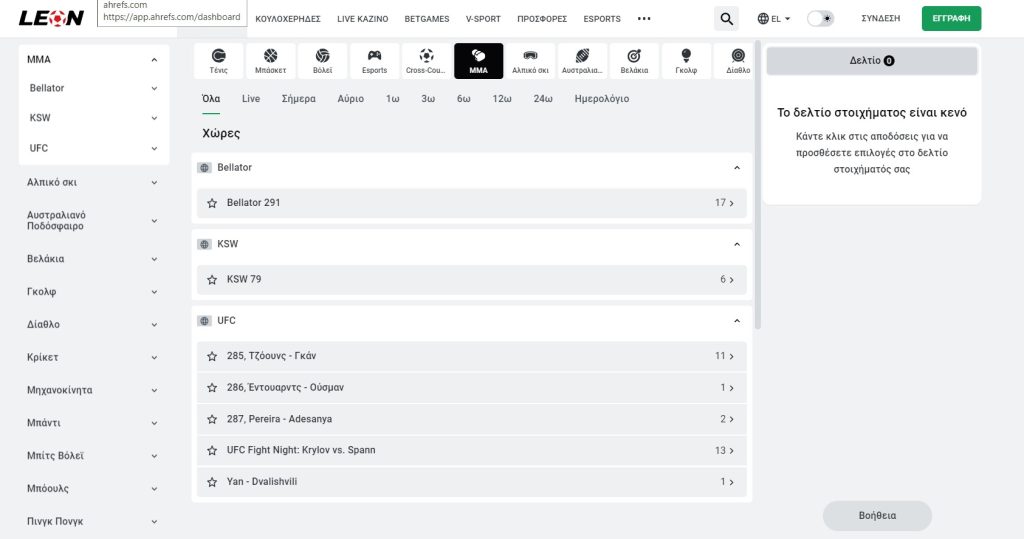Click the globe icon next to UFC heading

(204, 321)
